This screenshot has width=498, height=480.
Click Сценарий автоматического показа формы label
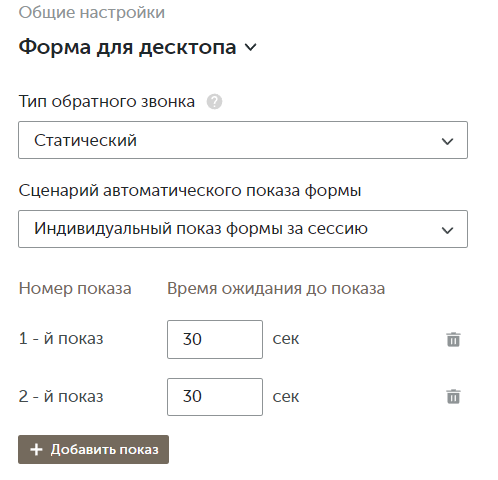tap(190, 191)
